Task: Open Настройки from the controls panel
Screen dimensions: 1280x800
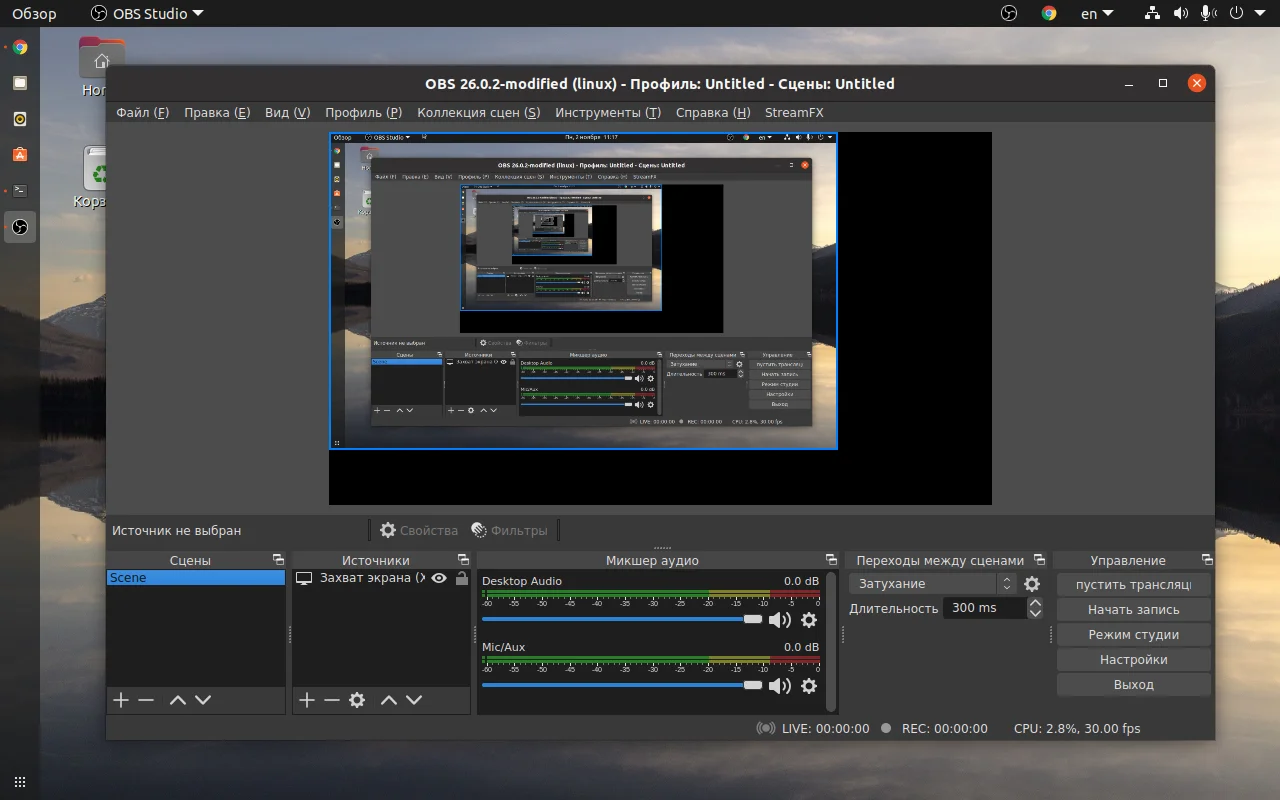Action: [x=1133, y=660]
